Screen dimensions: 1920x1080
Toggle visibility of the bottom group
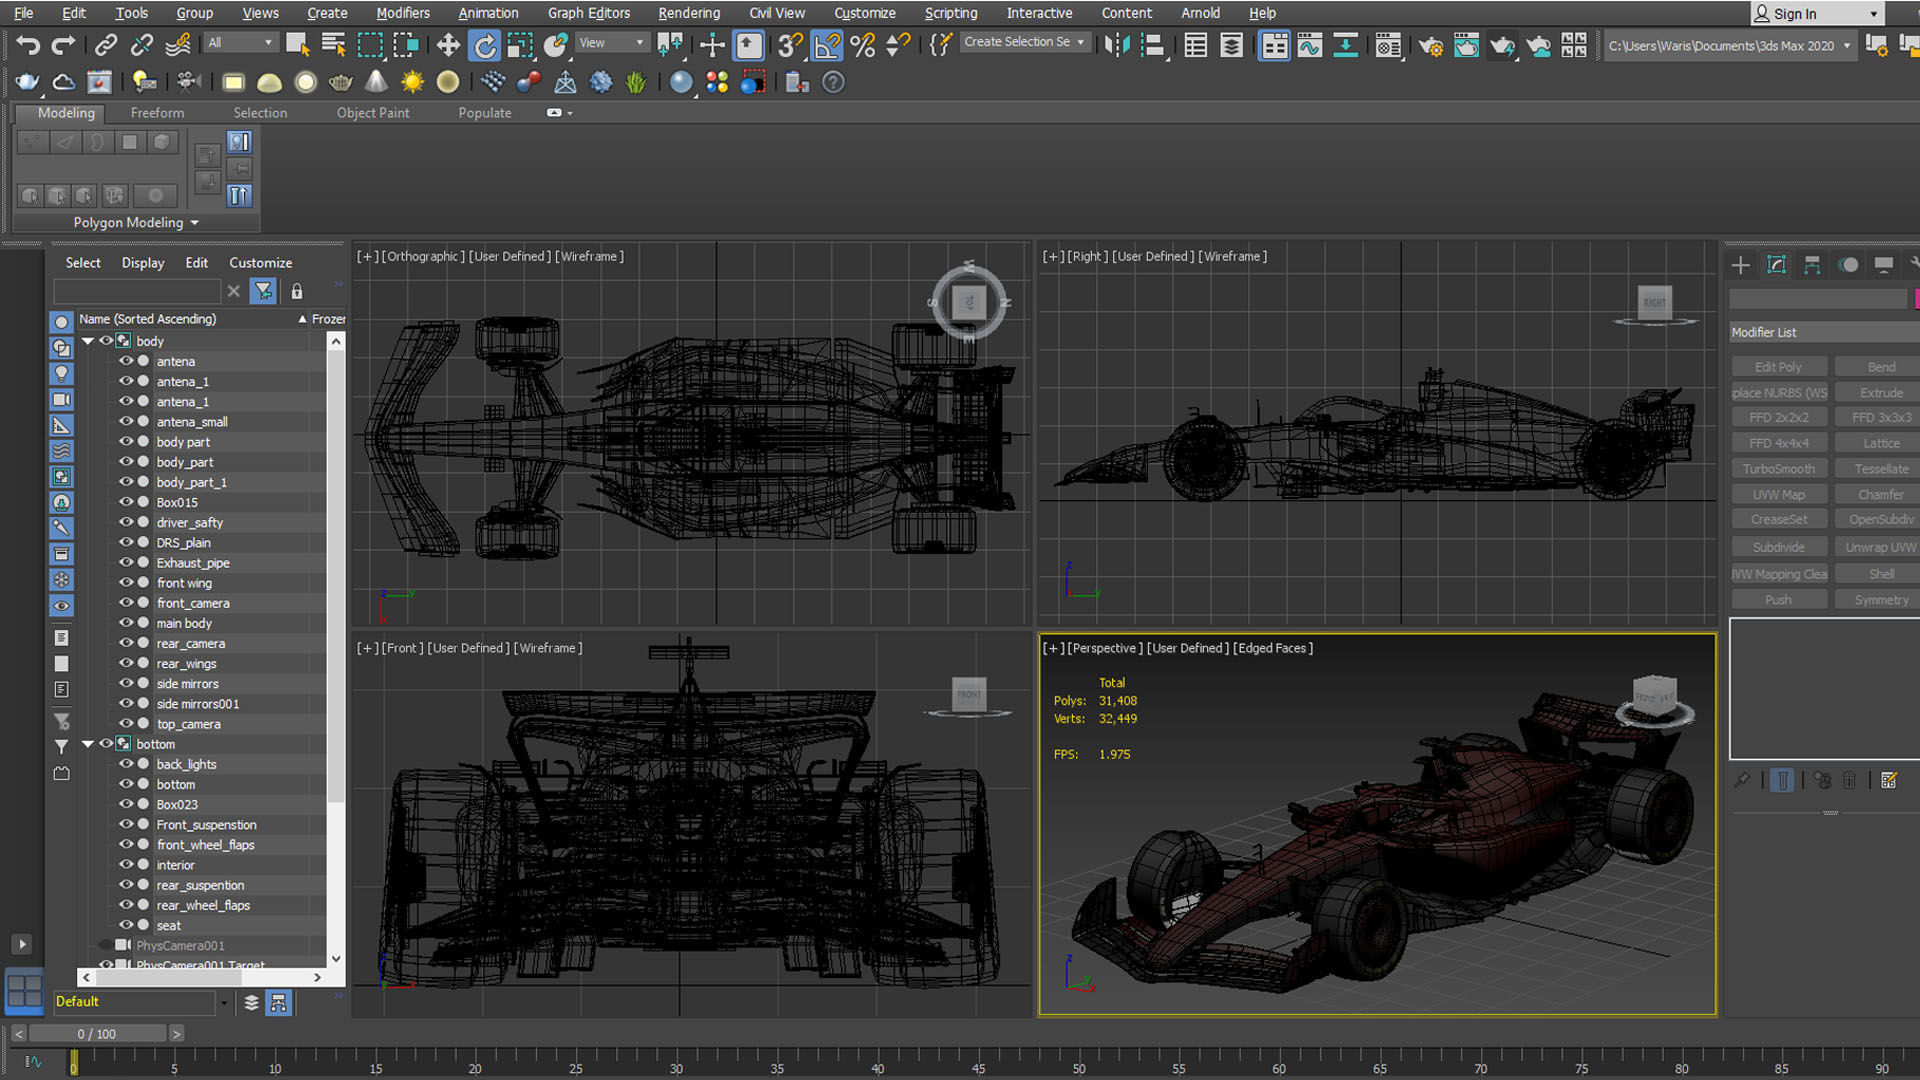105,743
